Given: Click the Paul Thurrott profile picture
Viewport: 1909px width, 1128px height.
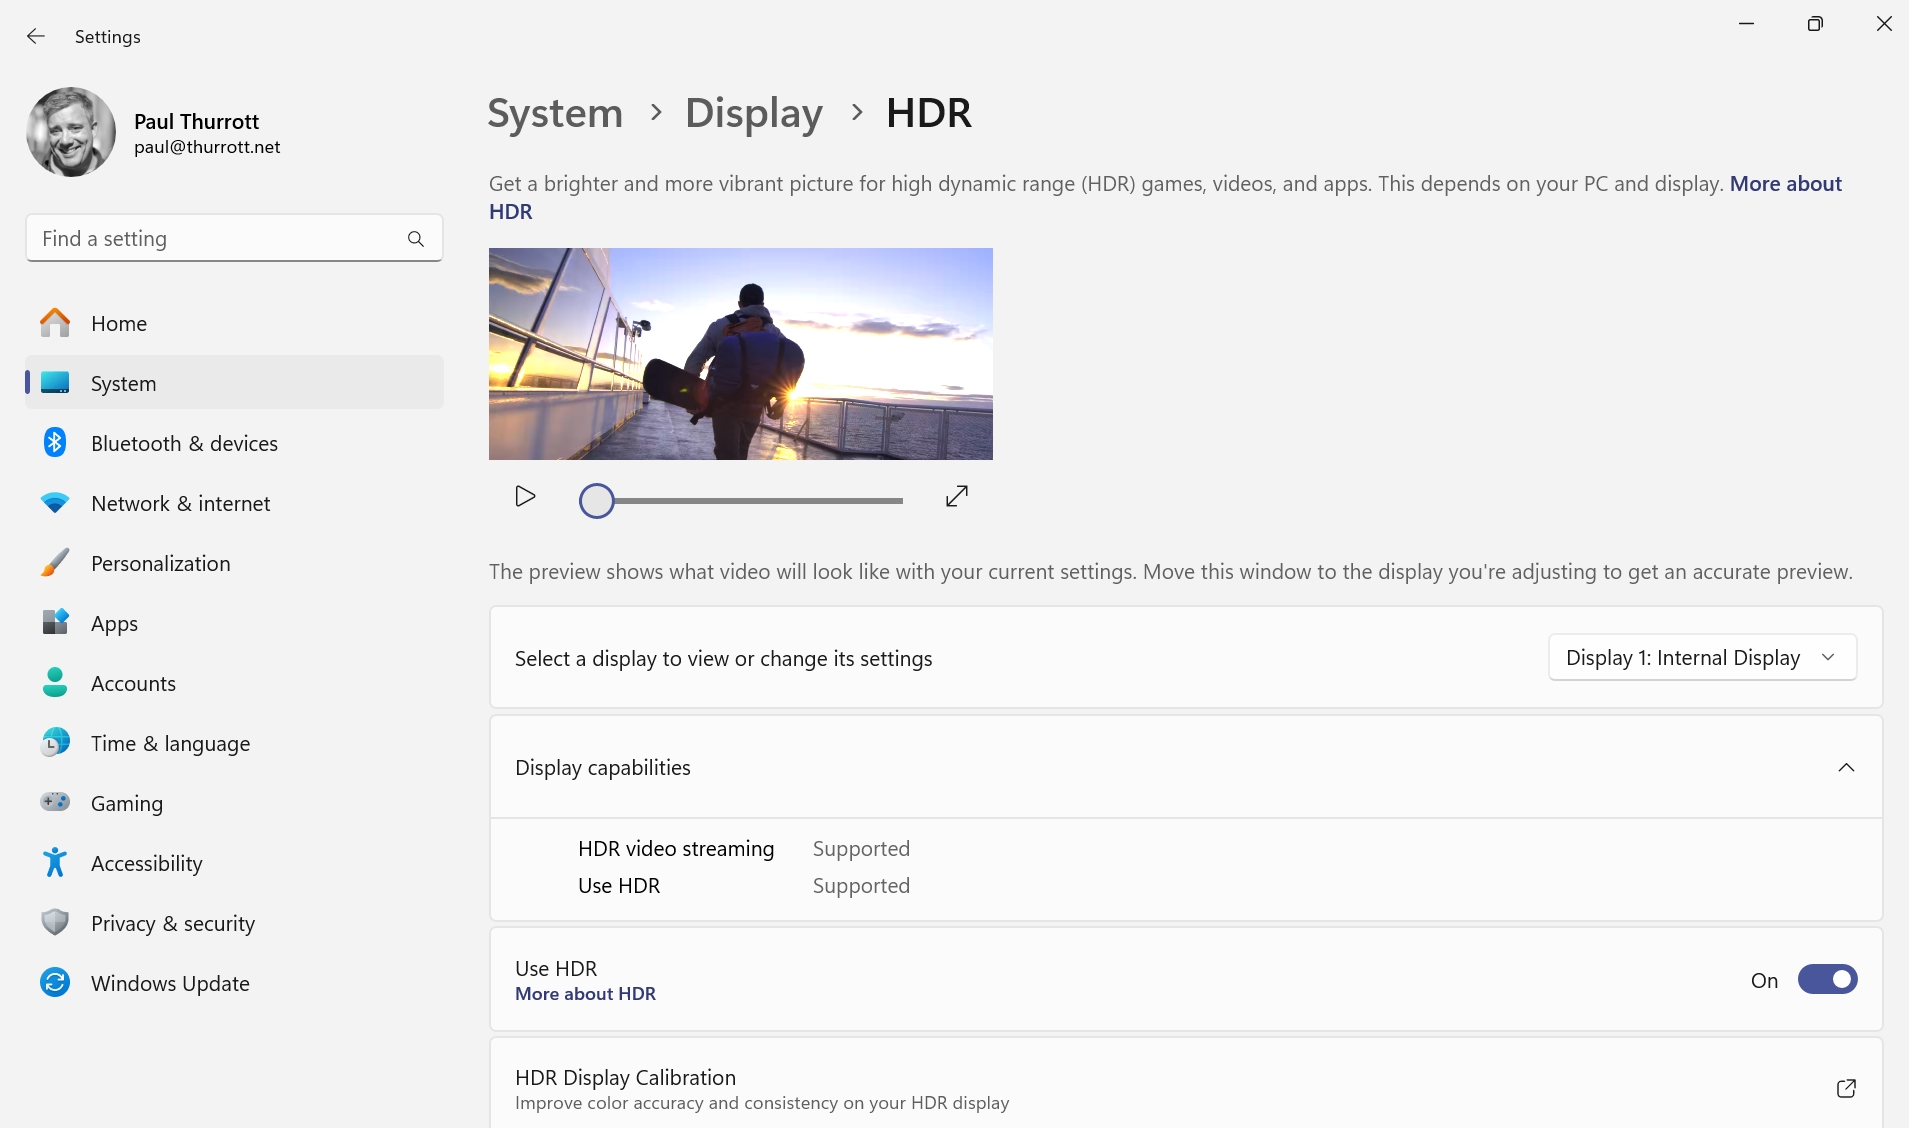Looking at the screenshot, I should tap(71, 132).
